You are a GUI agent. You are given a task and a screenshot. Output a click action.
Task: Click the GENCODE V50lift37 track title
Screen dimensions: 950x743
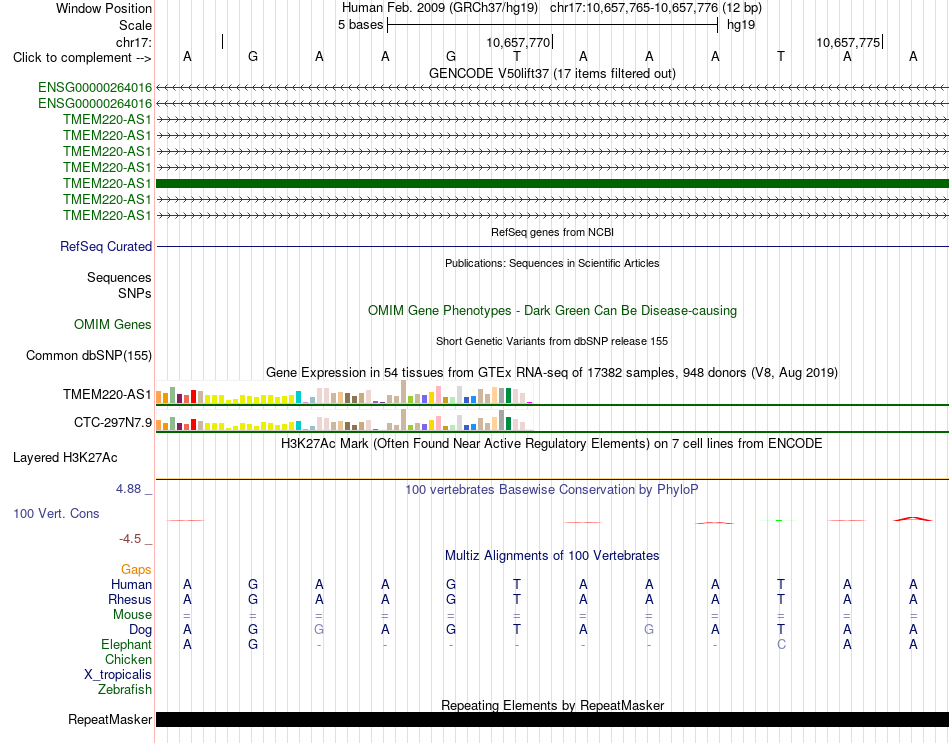click(552, 73)
